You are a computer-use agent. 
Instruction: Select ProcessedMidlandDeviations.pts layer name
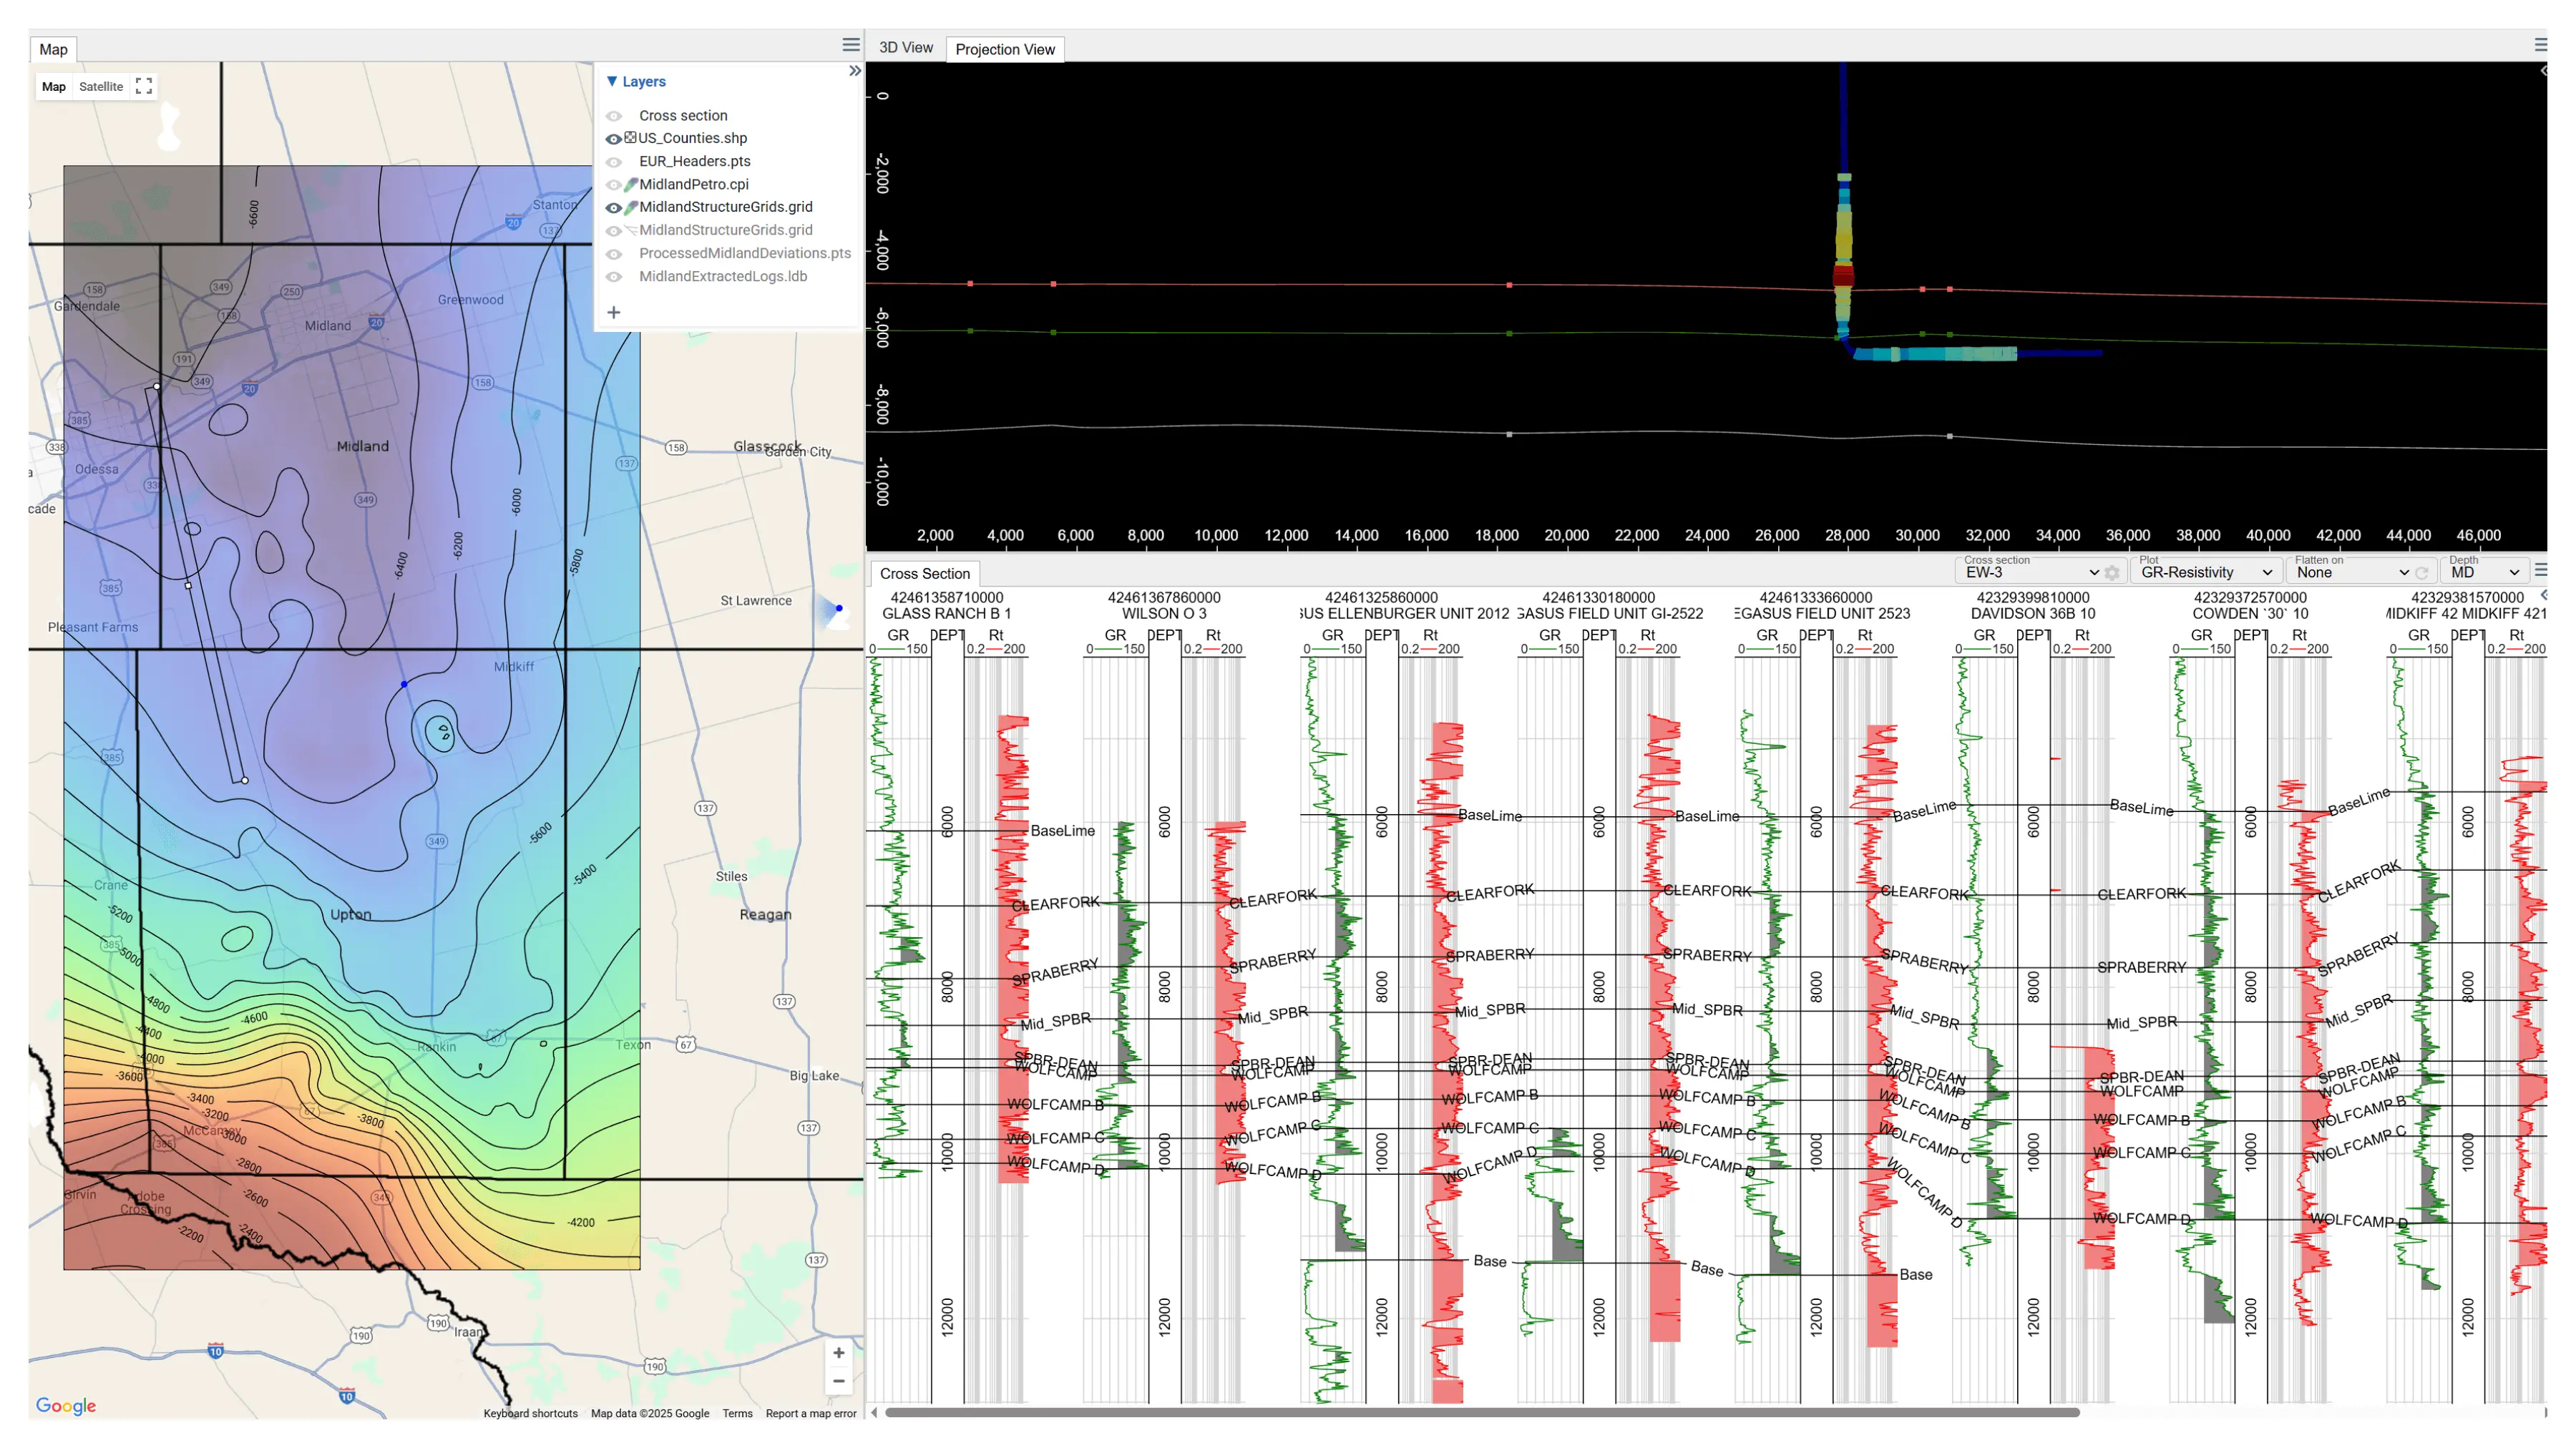744,253
